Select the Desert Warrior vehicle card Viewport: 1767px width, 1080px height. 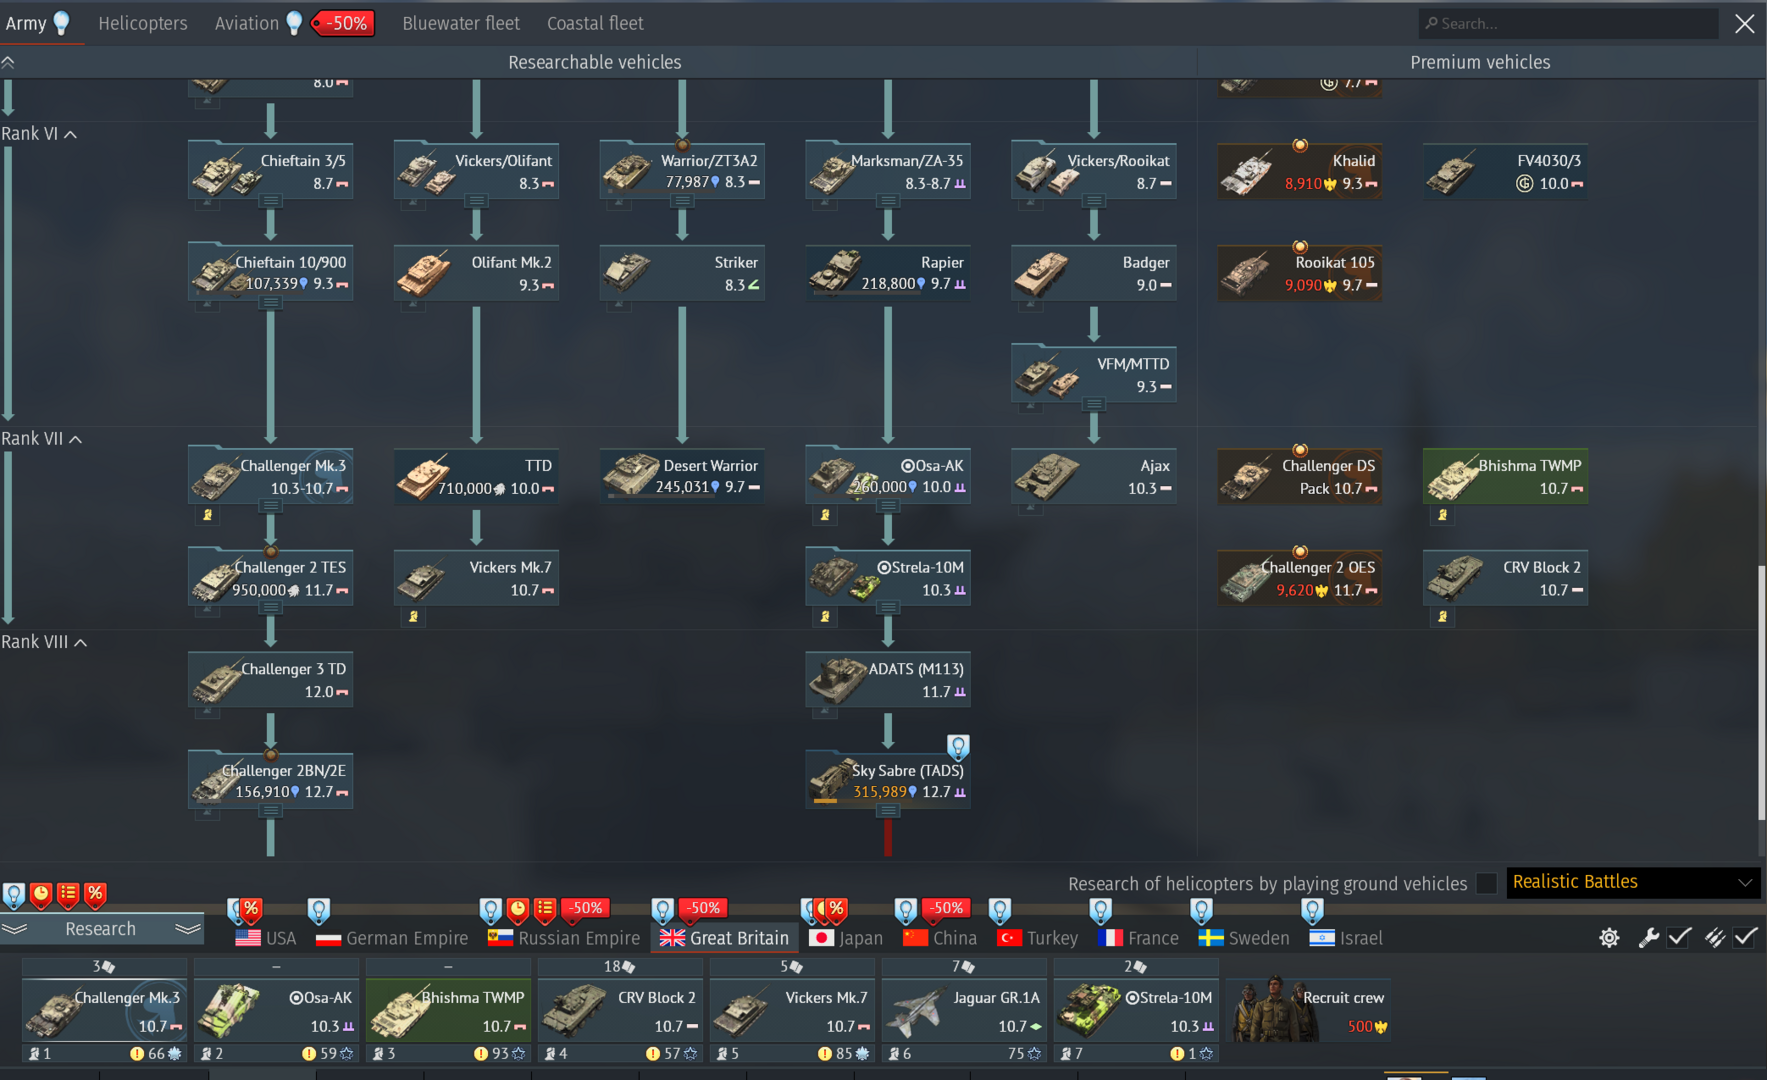pyautogui.click(x=682, y=476)
